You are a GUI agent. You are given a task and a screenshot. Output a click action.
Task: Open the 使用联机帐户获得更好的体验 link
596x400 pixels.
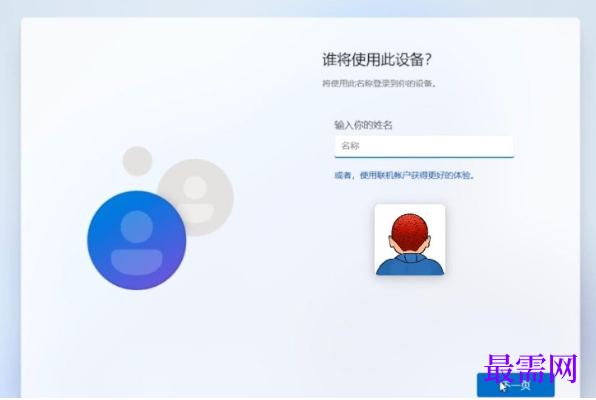click(417, 175)
